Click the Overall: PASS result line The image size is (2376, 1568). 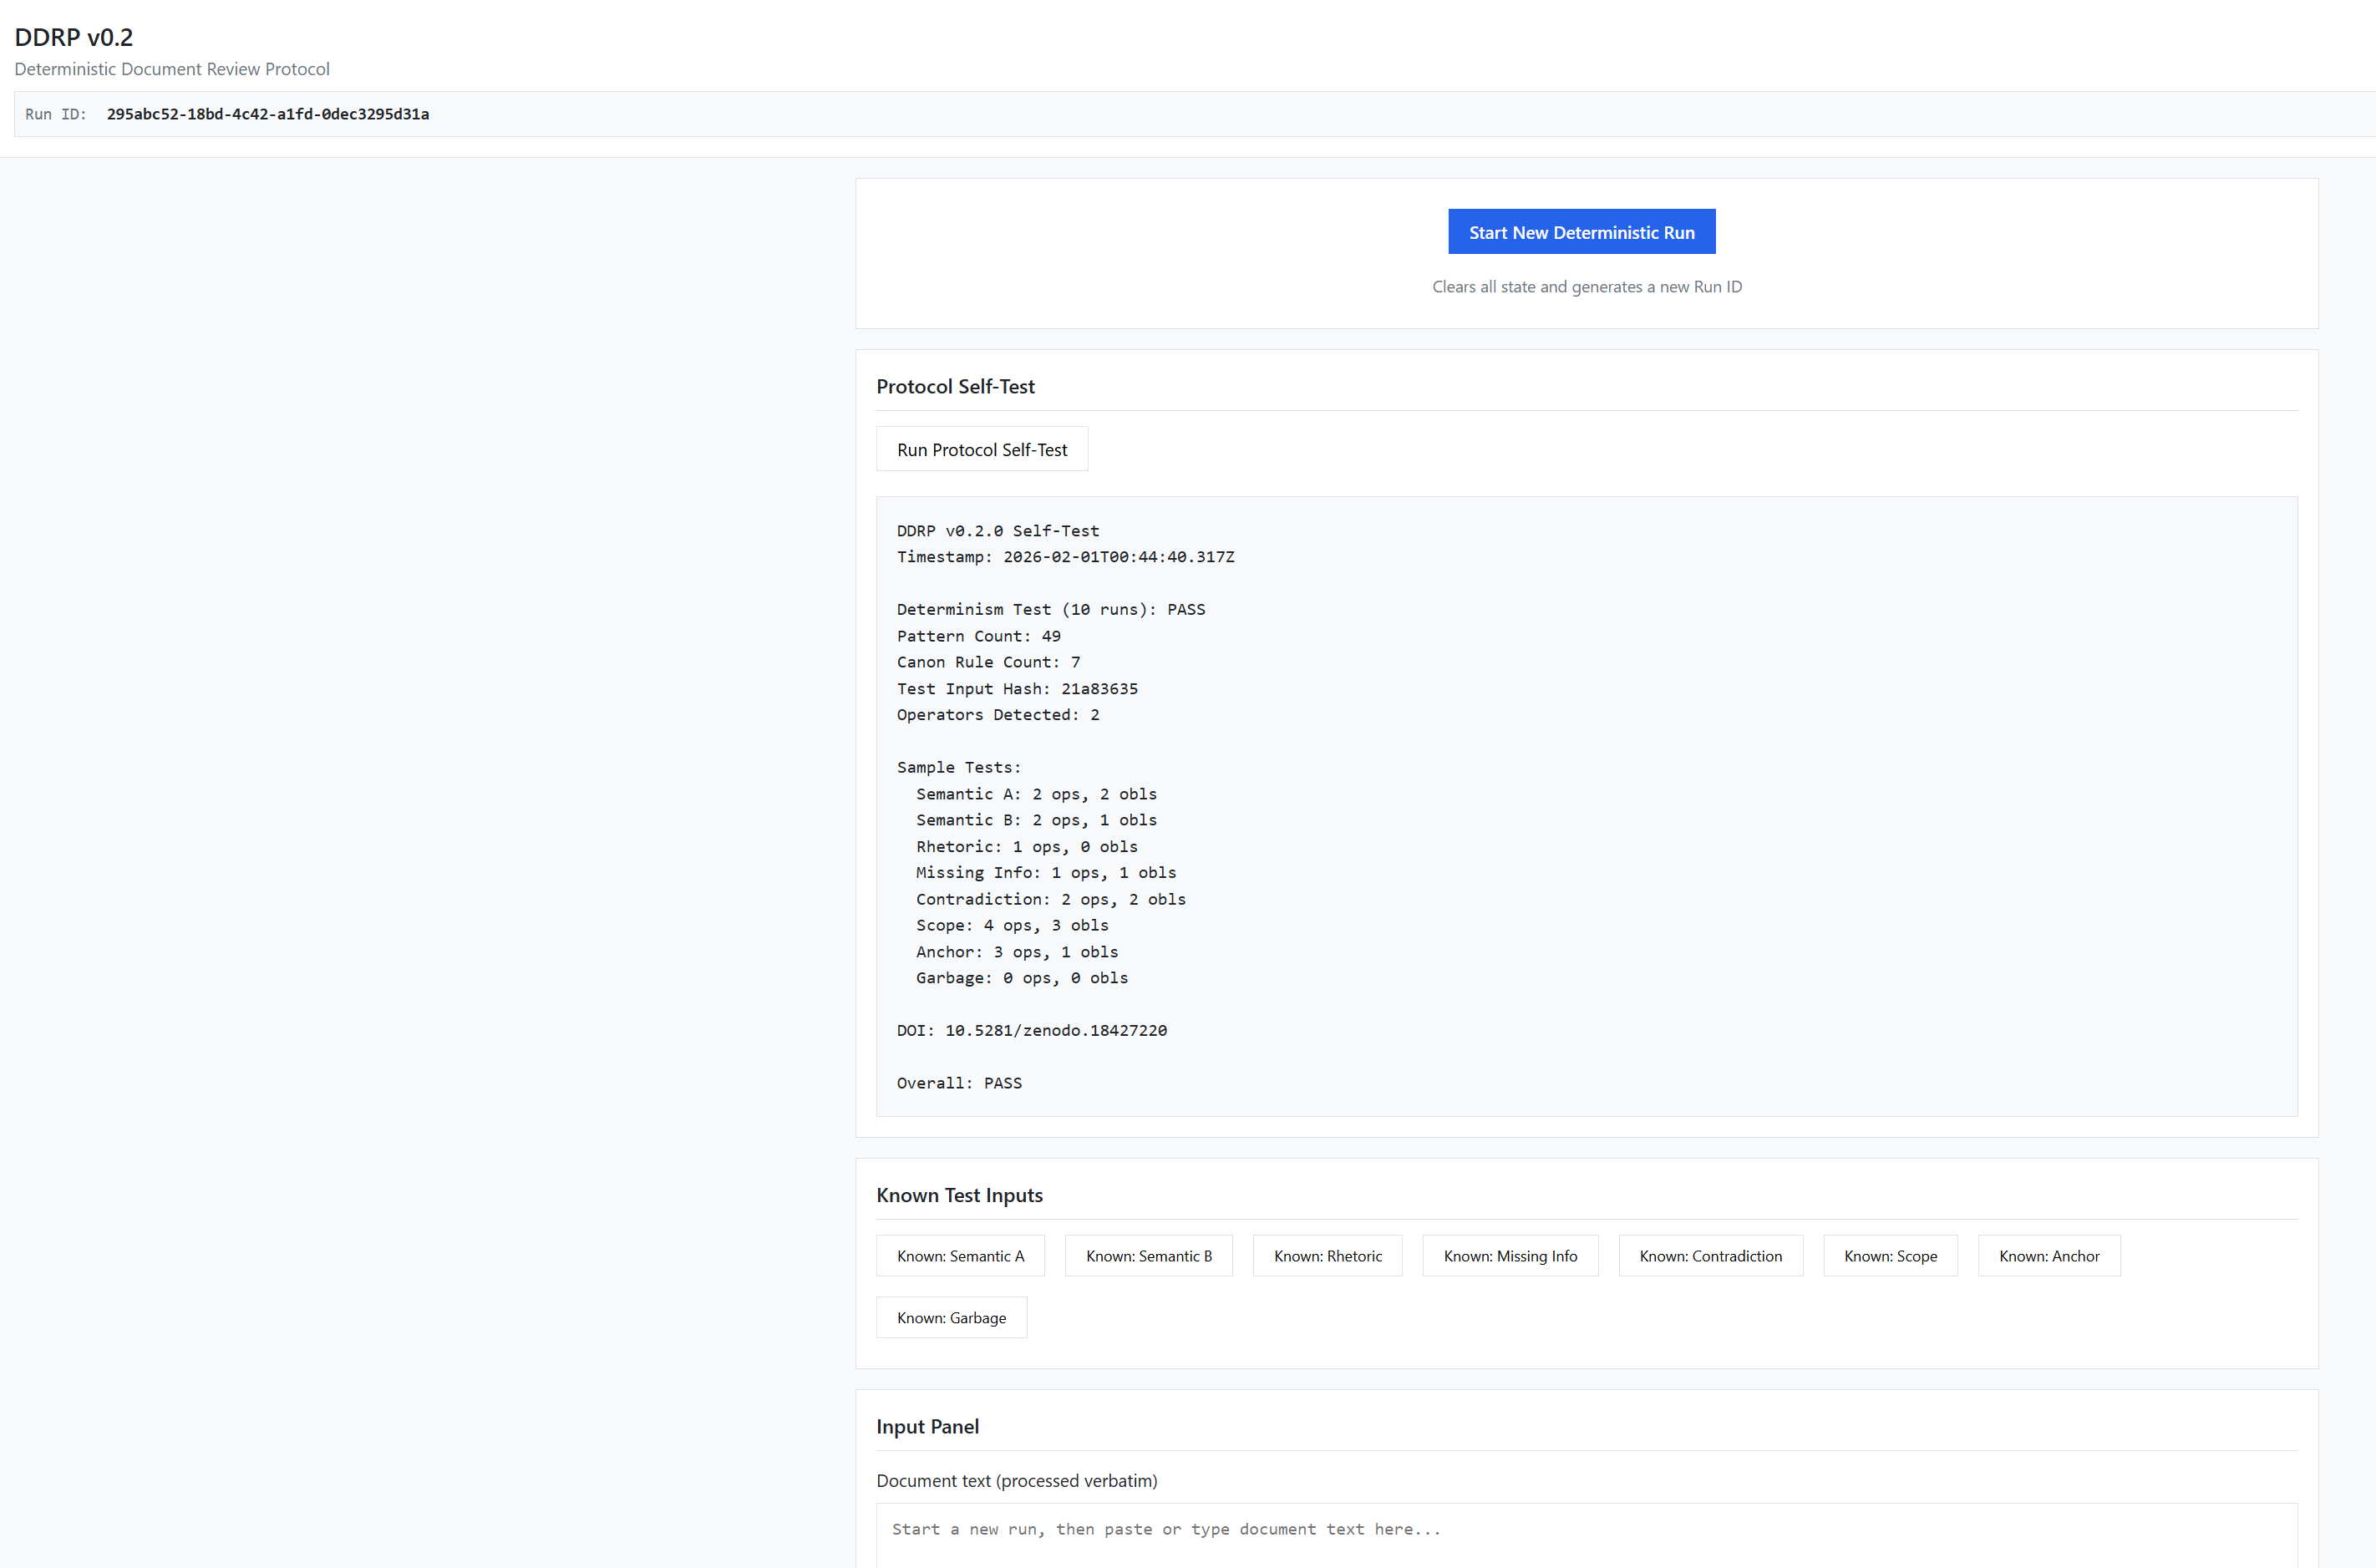[959, 1083]
